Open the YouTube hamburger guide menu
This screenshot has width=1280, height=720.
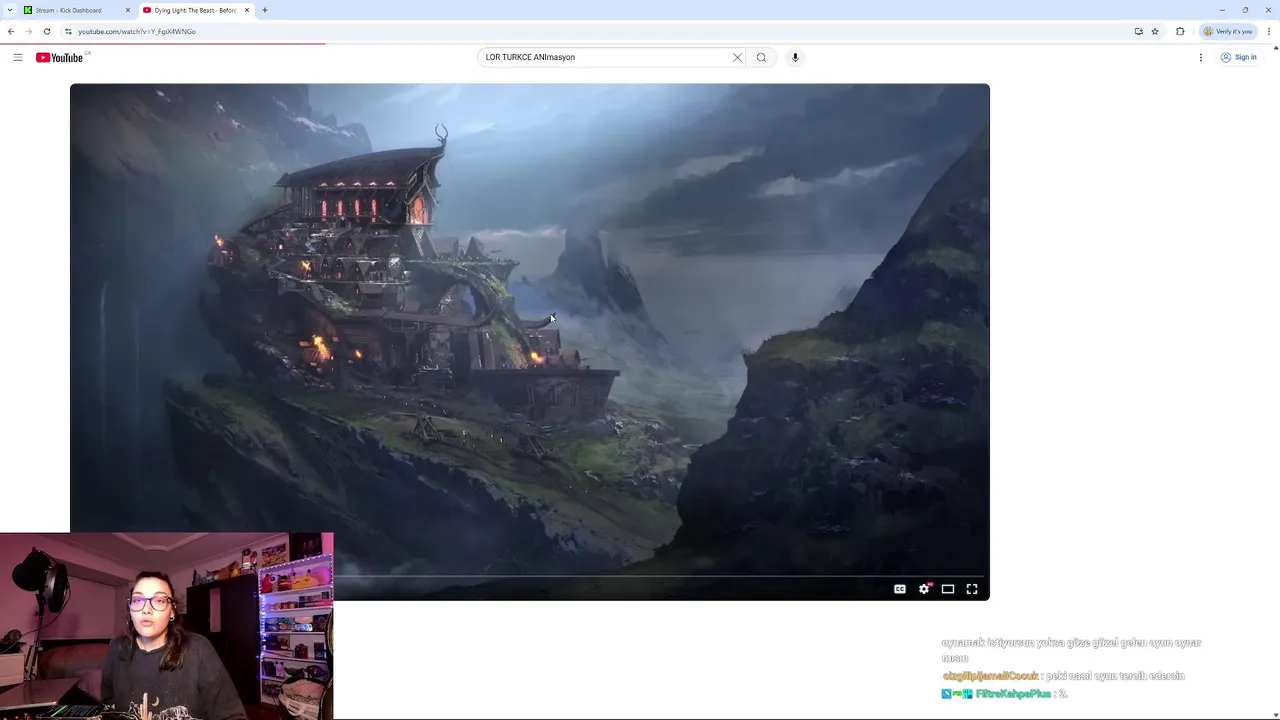coord(18,57)
